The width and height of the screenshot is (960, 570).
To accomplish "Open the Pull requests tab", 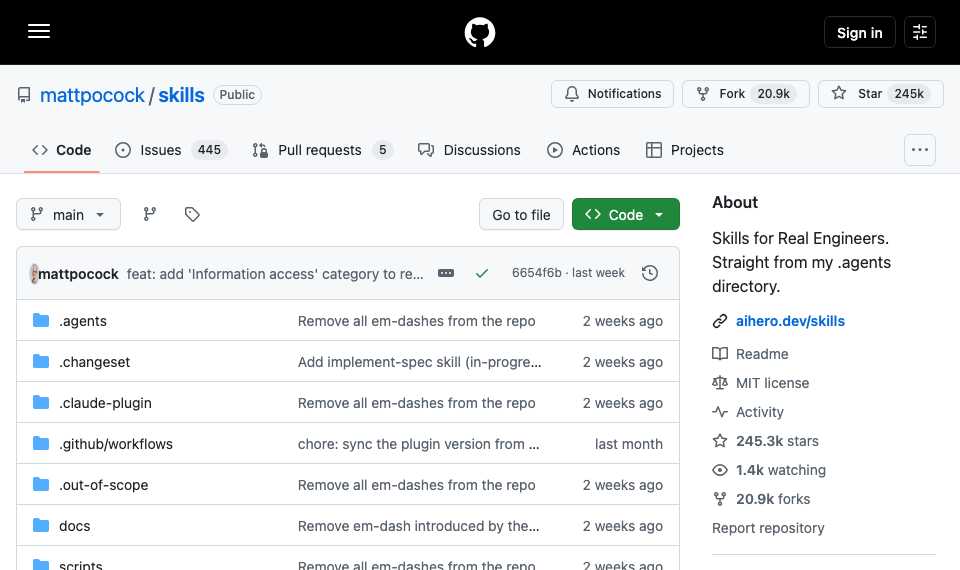I will point(322,150).
